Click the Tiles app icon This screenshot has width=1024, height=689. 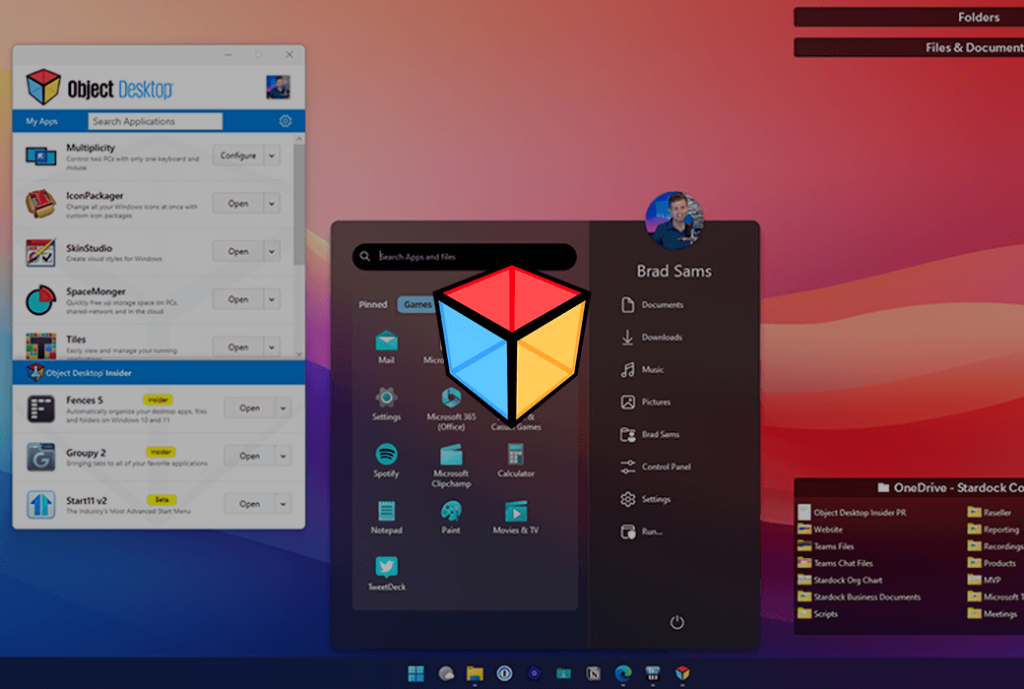tap(40, 345)
